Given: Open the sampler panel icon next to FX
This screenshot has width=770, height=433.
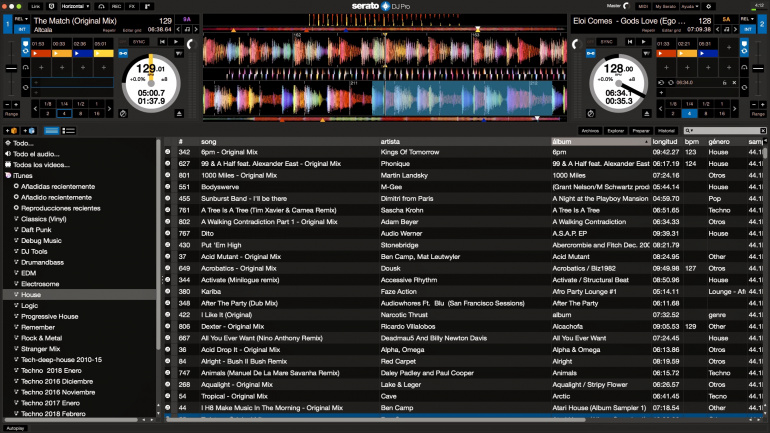Looking at the screenshot, I should point(147,6).
